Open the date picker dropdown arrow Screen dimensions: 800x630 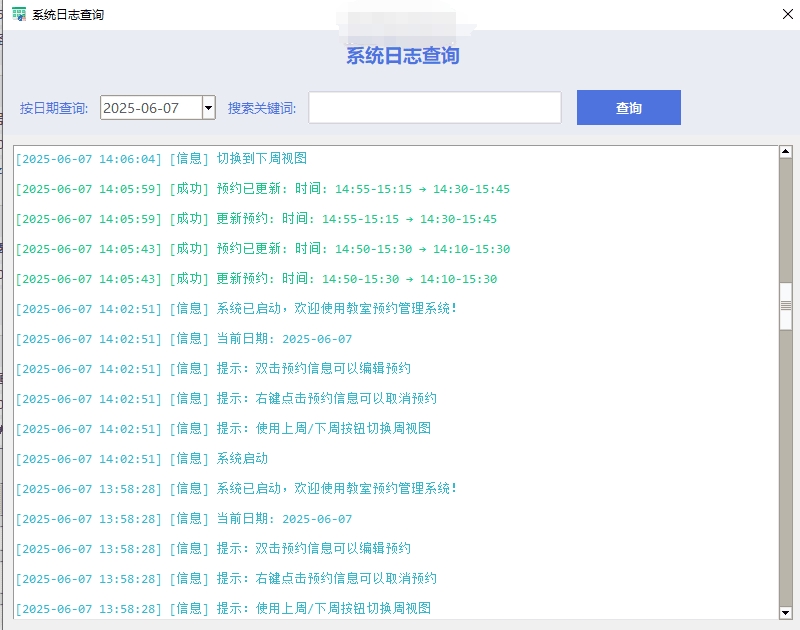coord(208,108)
